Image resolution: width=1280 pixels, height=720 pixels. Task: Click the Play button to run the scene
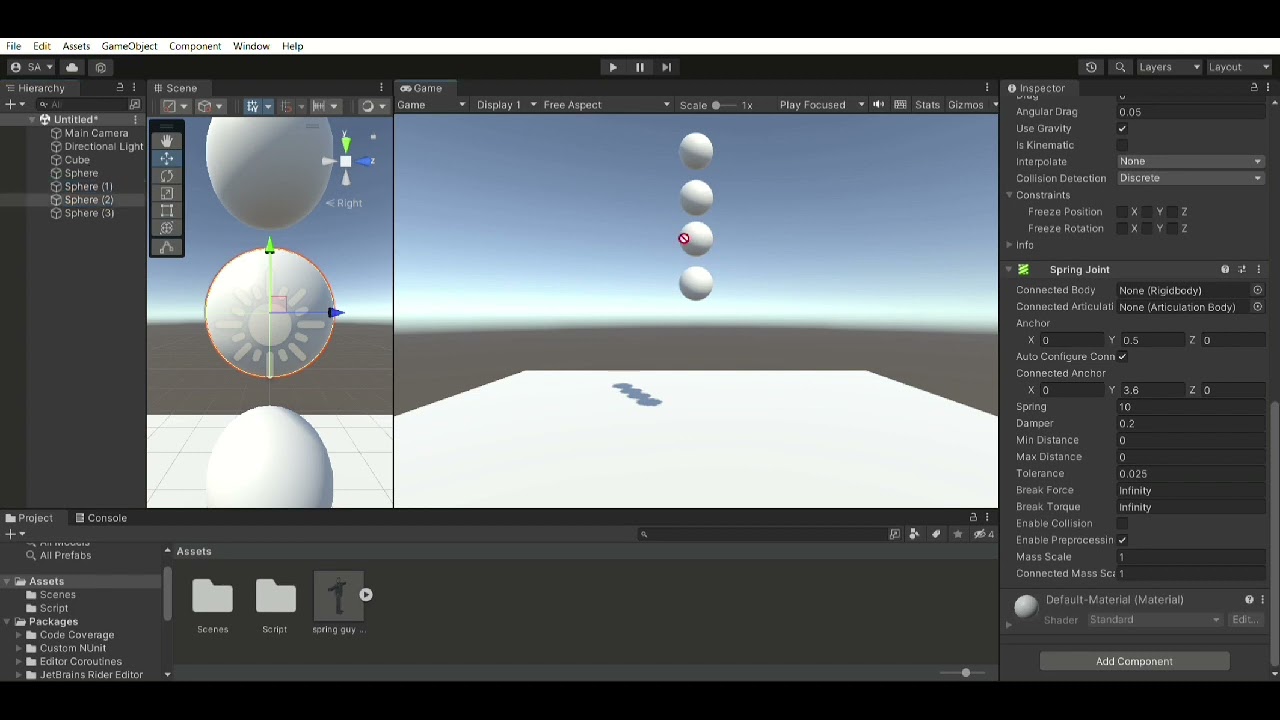click(612, 67)
